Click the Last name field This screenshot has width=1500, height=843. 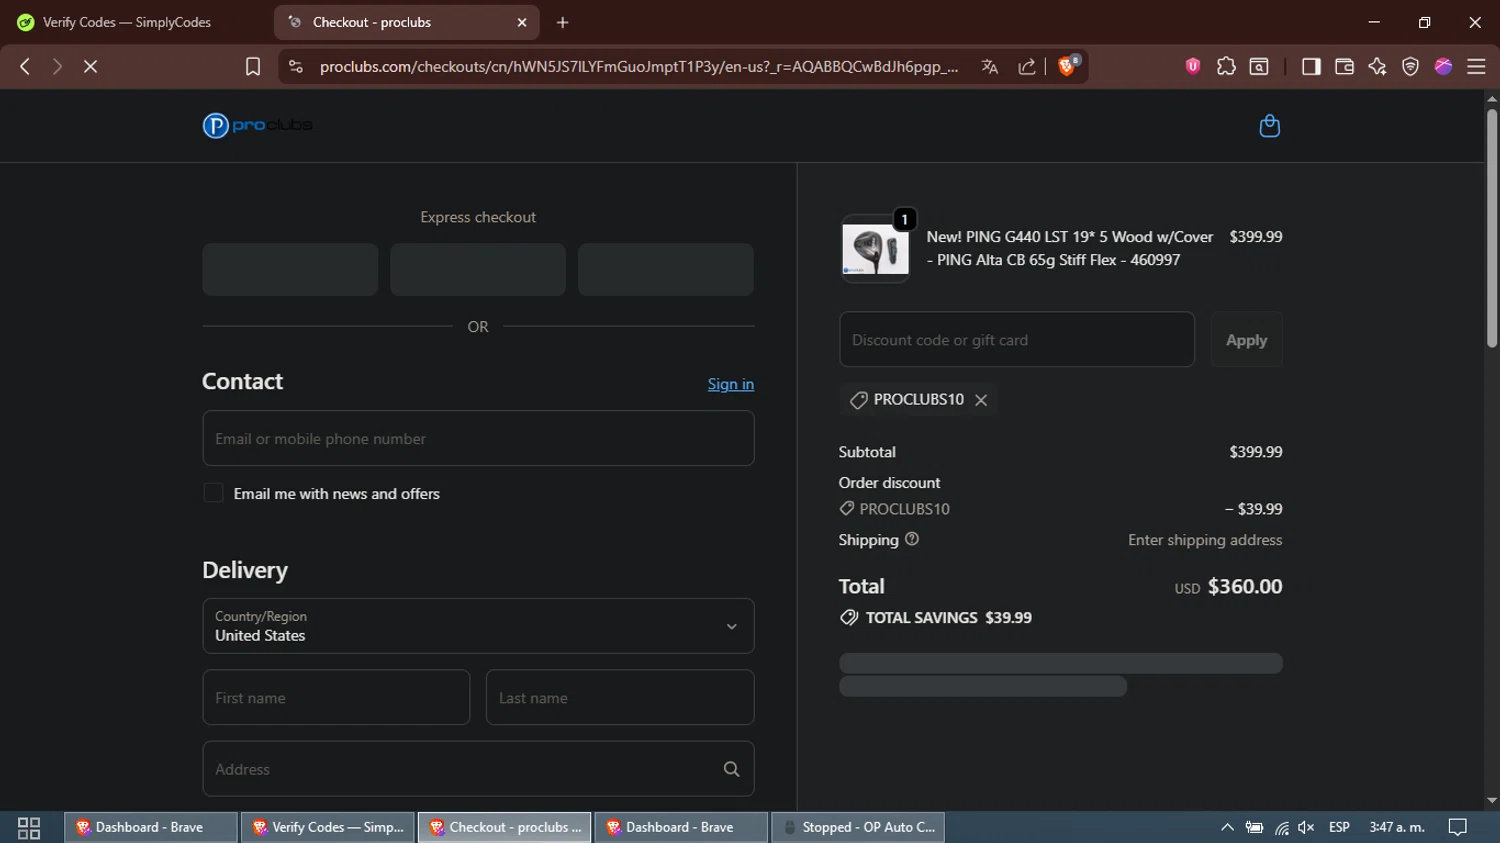click(x=620, y=697)
